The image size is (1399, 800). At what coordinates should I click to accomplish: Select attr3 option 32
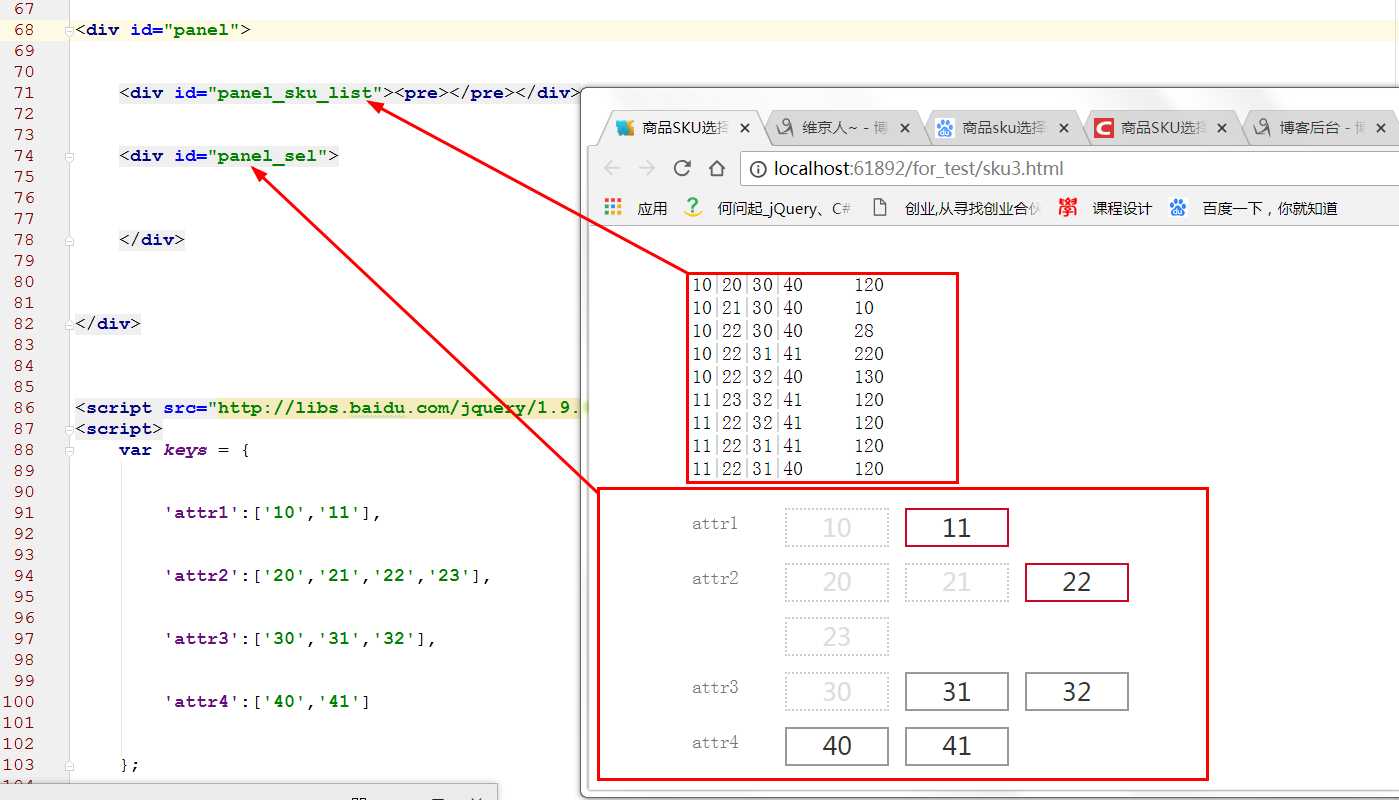1077,692
